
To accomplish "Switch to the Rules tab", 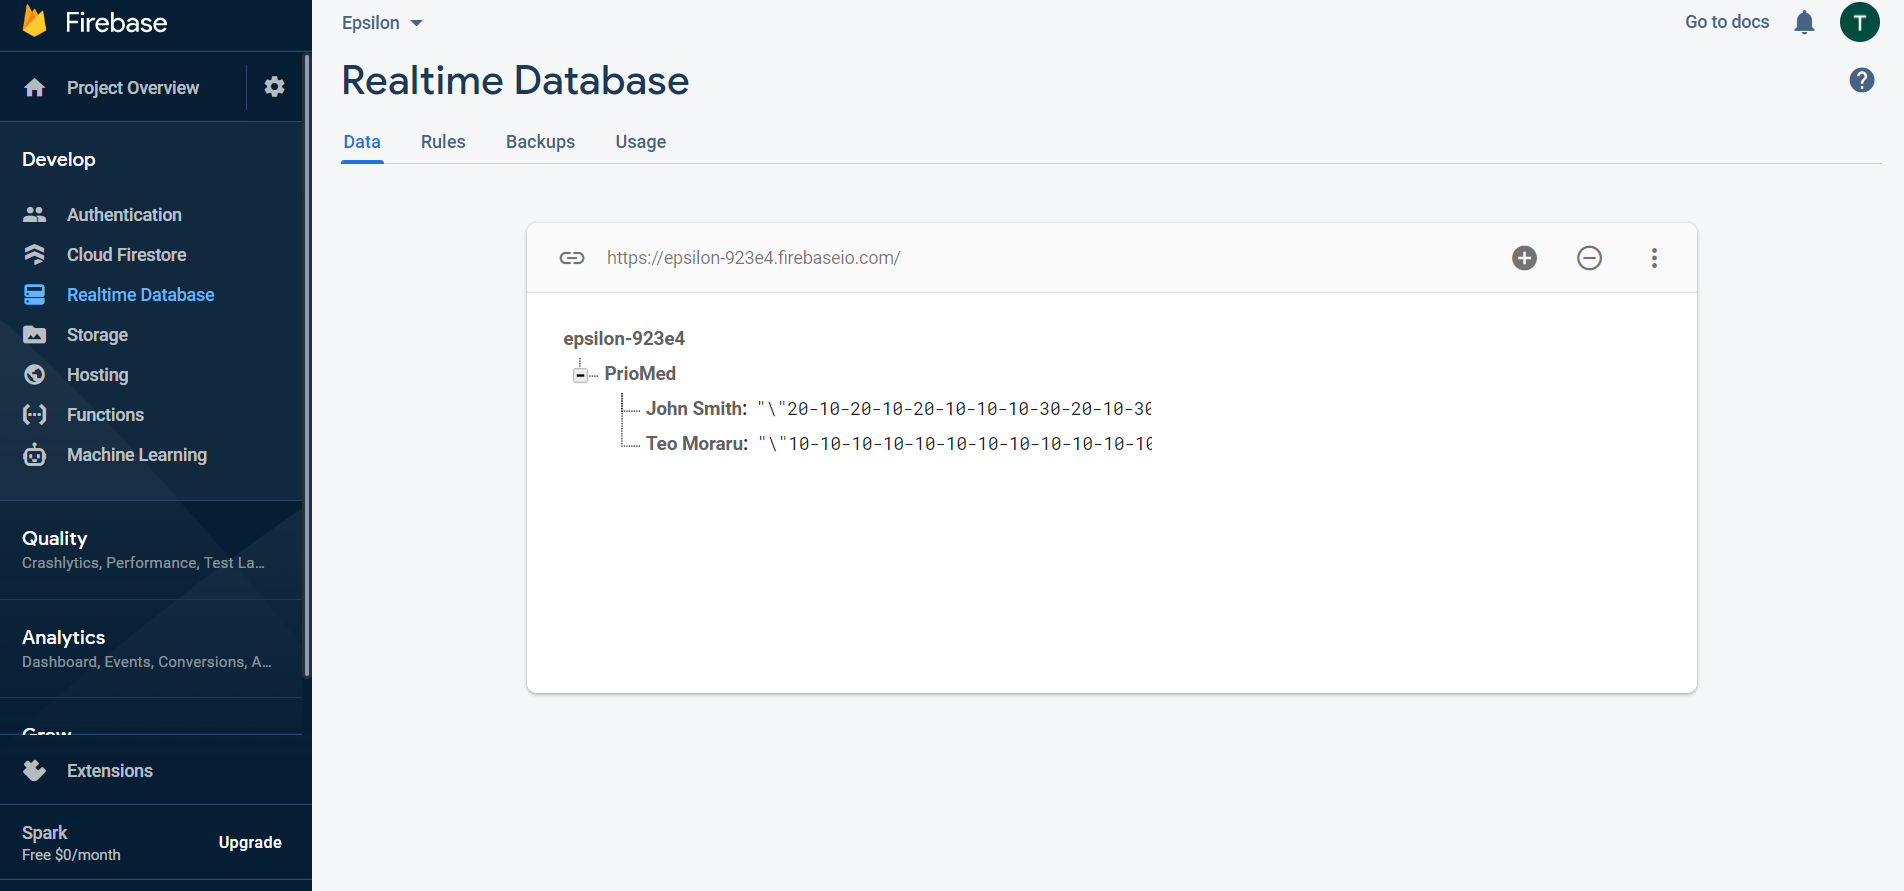I will (443, 142).
